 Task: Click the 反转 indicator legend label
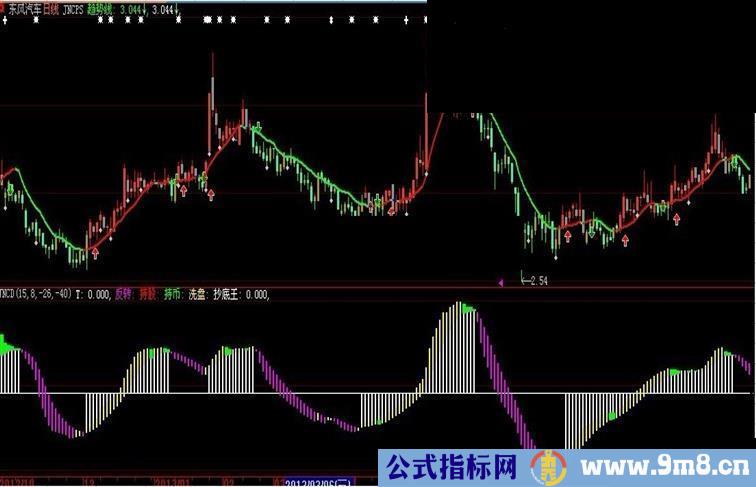[123, 294]
